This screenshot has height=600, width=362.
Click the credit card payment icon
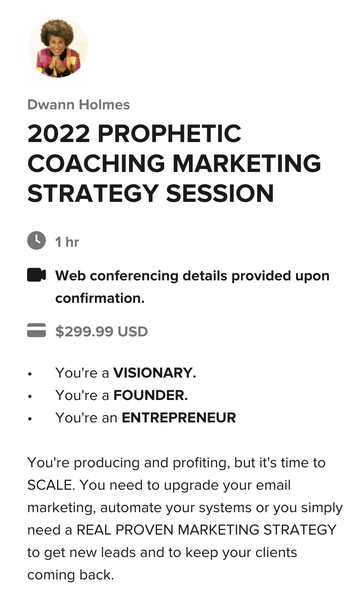pyautogui.click(x=36, y=331)
